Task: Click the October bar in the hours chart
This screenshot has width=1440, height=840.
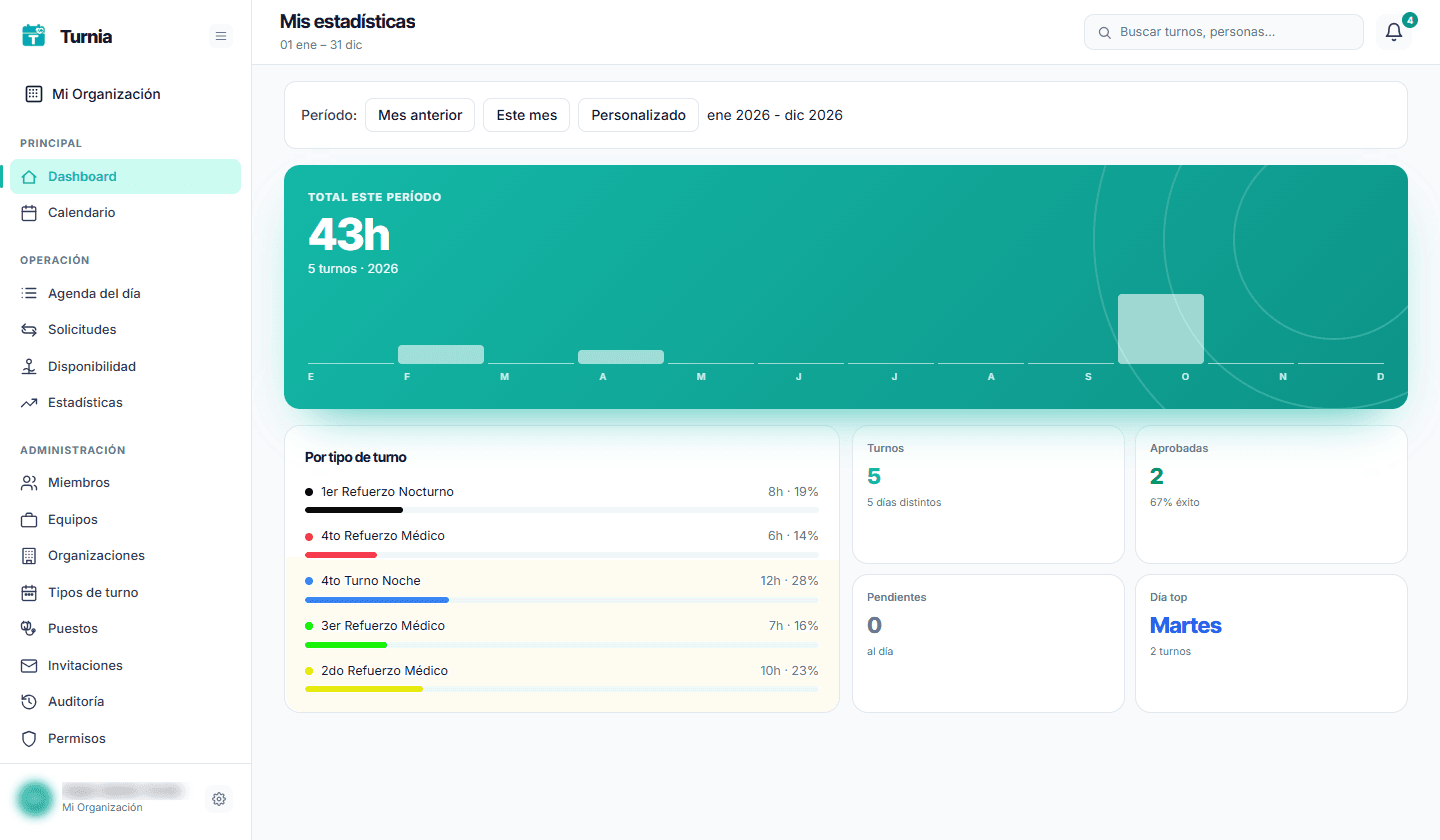Action: pyautogui.click(x=1161, y=329)
